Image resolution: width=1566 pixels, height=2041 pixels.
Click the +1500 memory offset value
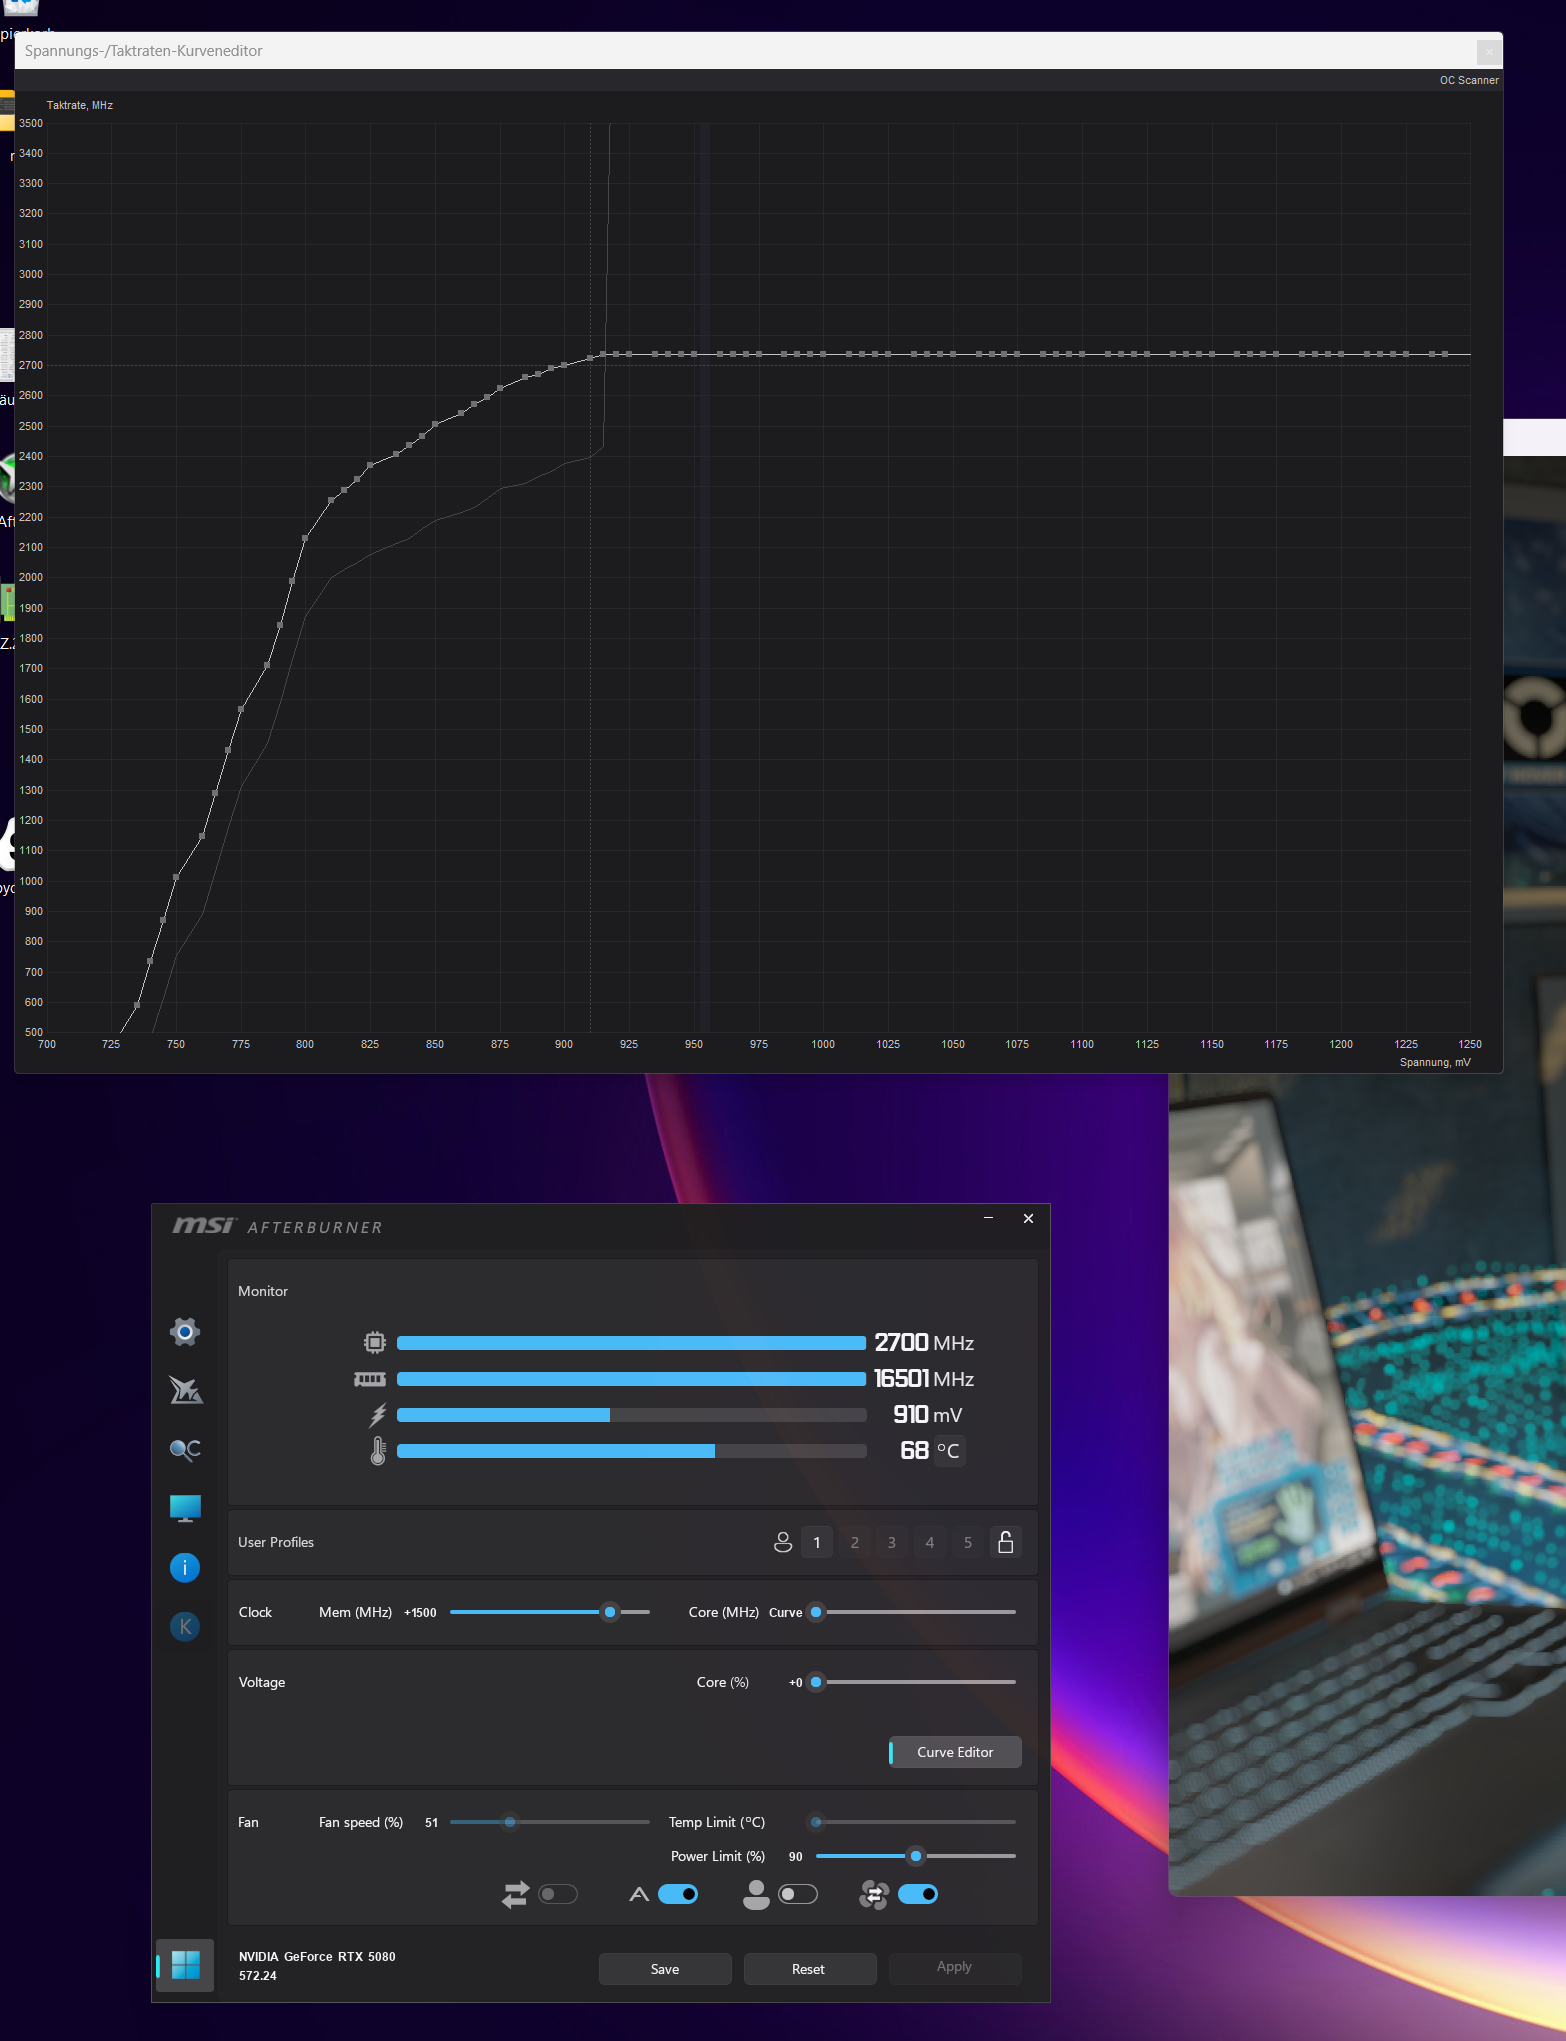click(420, 1613)
